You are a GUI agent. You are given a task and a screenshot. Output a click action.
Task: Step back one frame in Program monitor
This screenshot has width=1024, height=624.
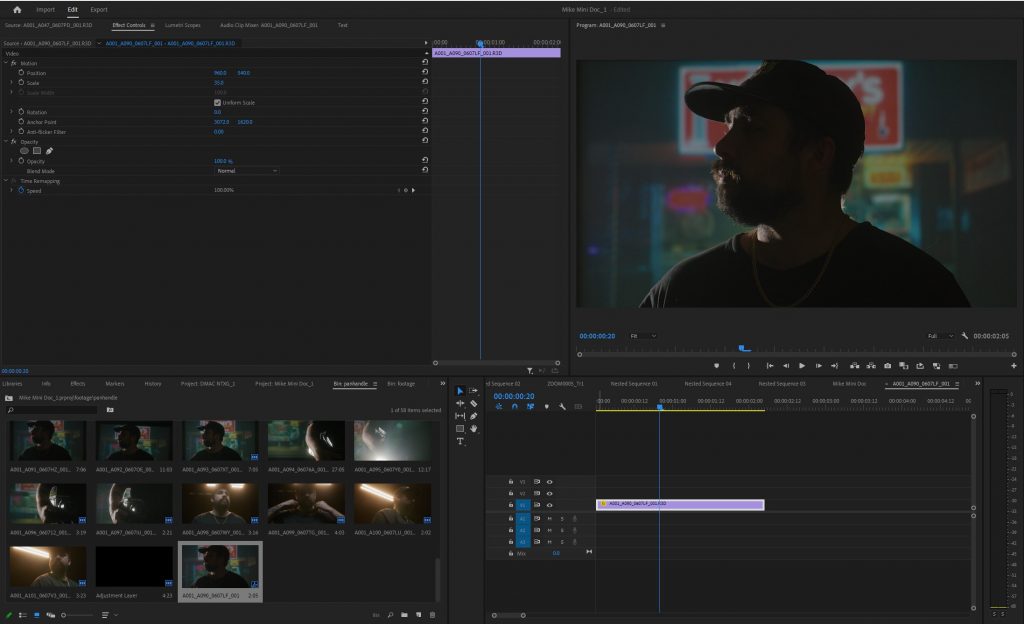pos(786,366)
